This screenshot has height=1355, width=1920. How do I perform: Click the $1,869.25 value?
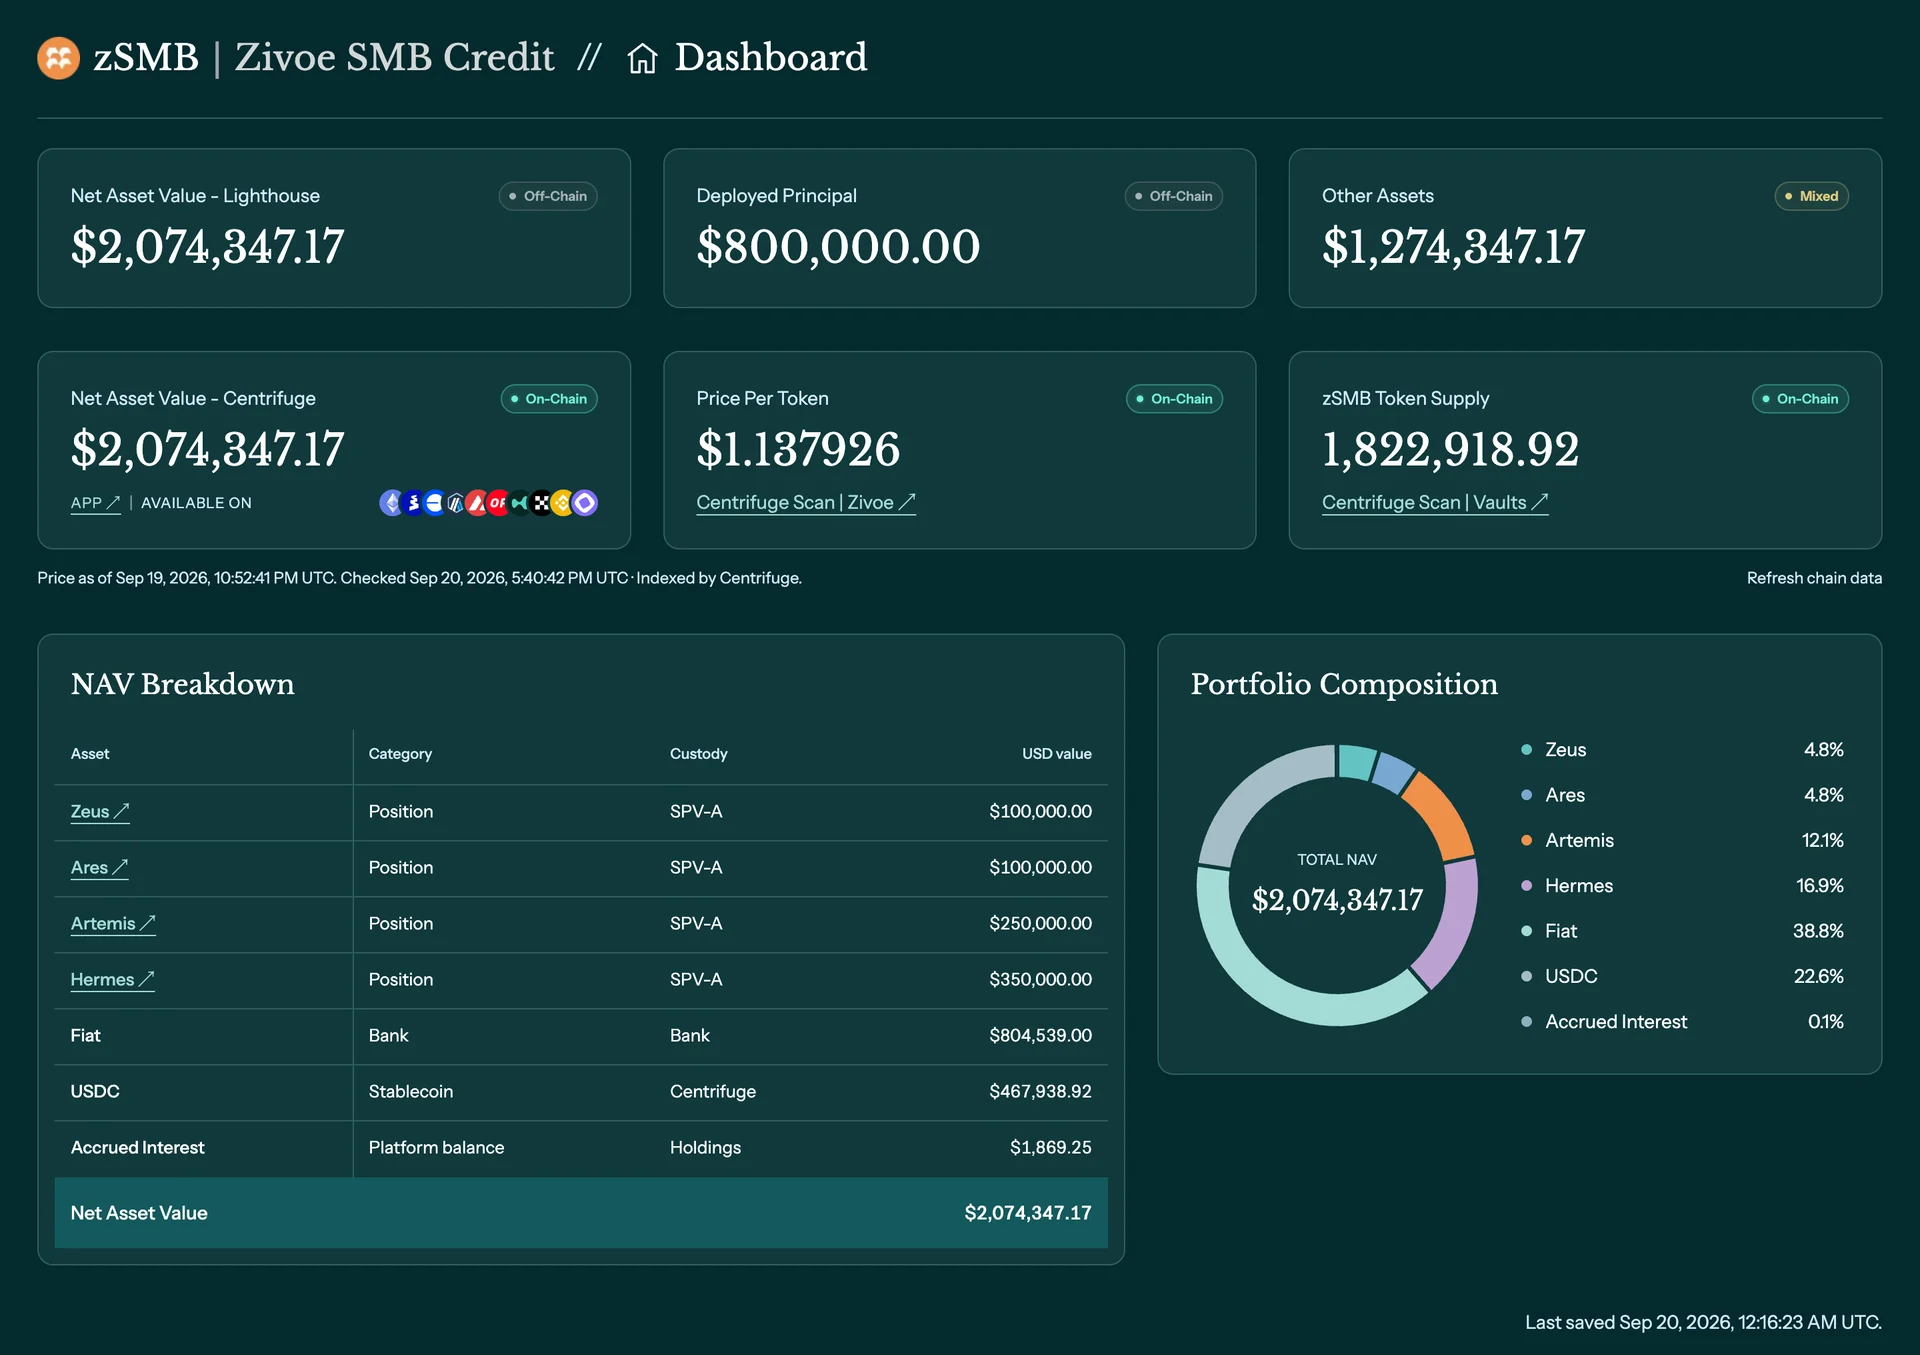(1050, 1148)
